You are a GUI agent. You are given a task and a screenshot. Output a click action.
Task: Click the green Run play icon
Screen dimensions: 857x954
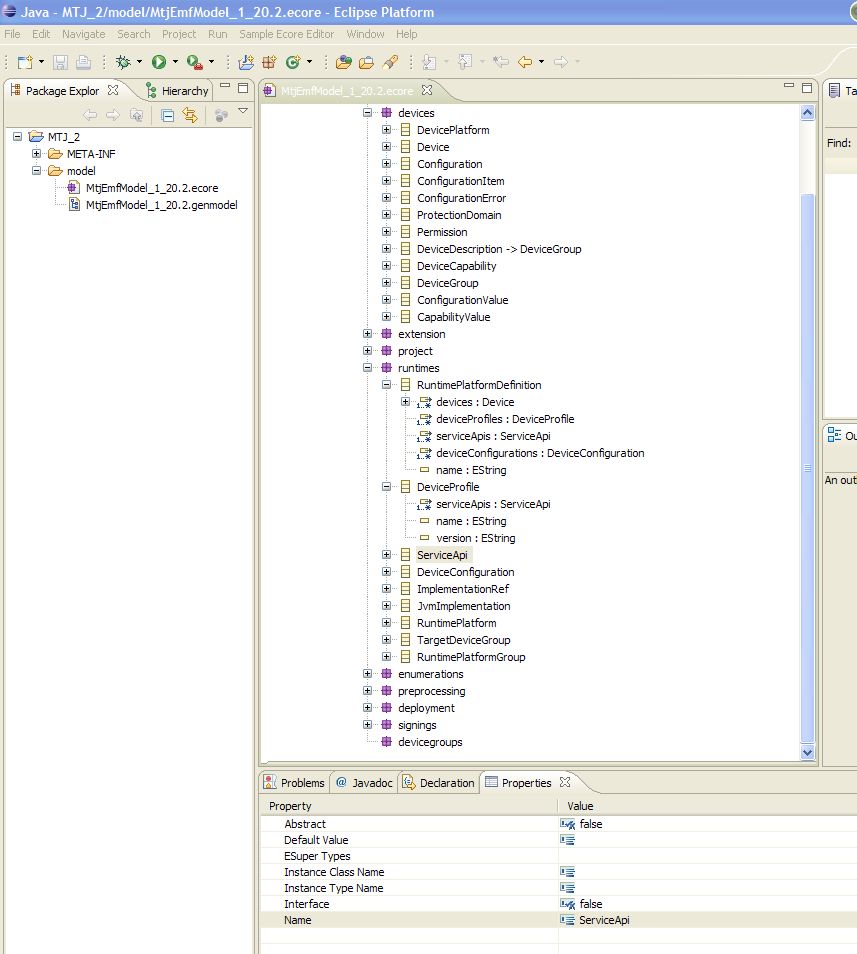point(159,61)
